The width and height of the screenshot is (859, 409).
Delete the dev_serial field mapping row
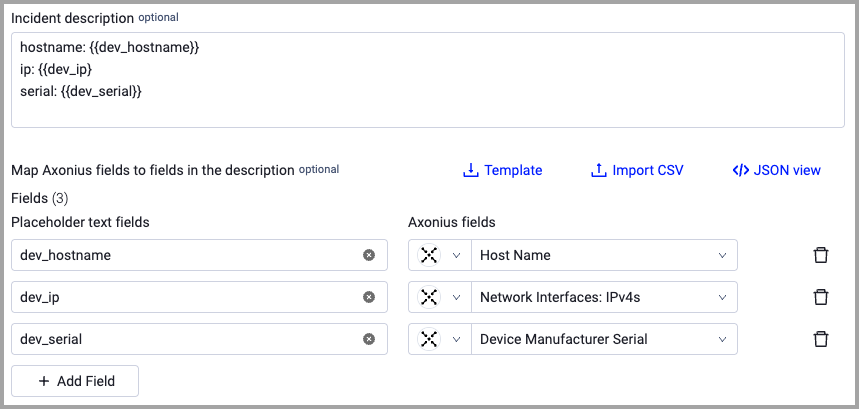click(820, 339)
